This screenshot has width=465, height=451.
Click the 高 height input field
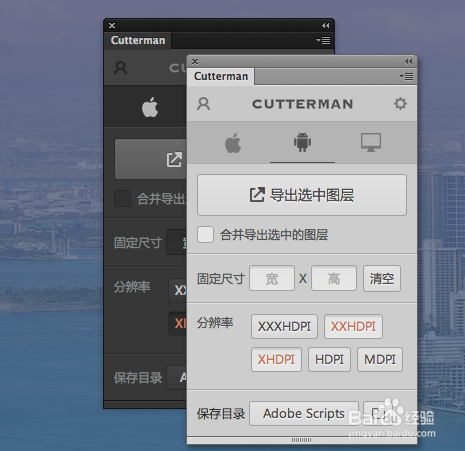pos(334,278)
